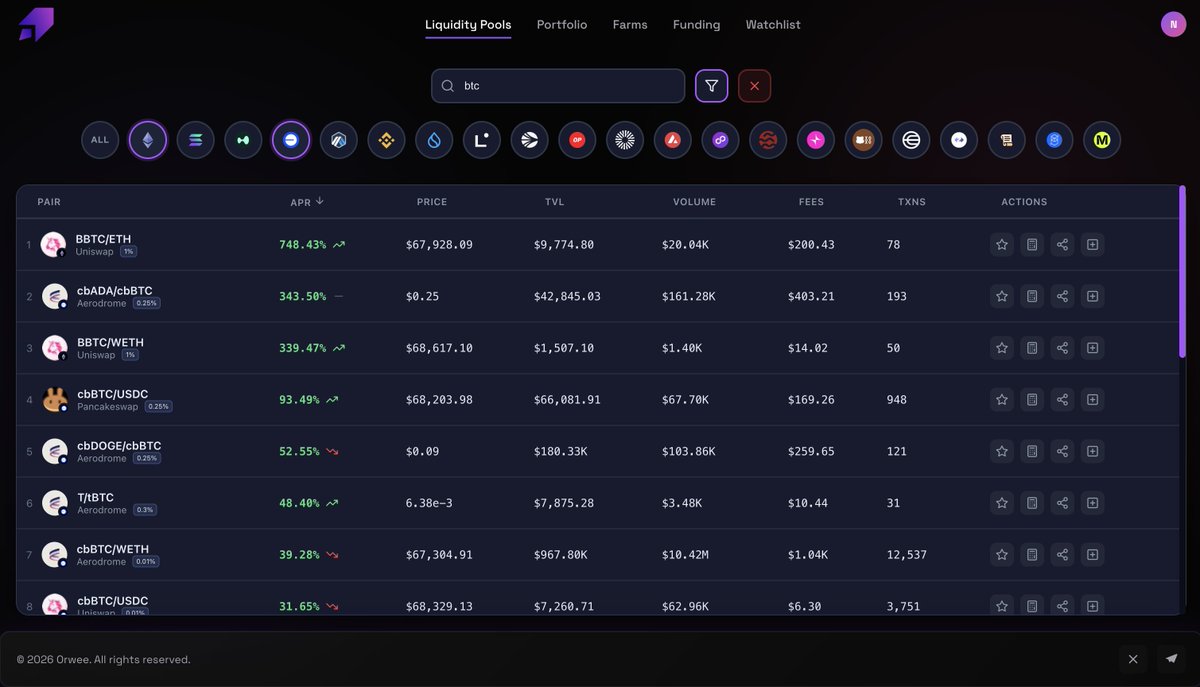
Task: Dismiss the footer bar with X
Action: click(1133, 659)
